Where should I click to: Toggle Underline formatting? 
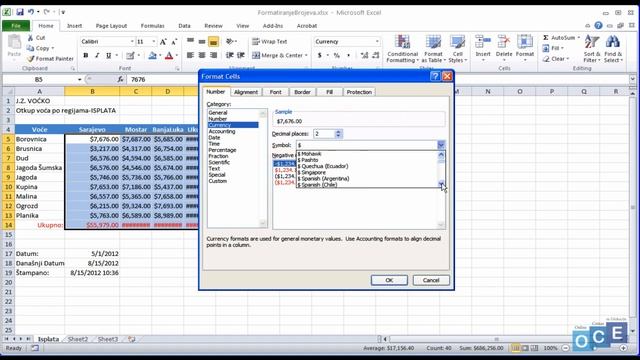(x=108, y=55)
